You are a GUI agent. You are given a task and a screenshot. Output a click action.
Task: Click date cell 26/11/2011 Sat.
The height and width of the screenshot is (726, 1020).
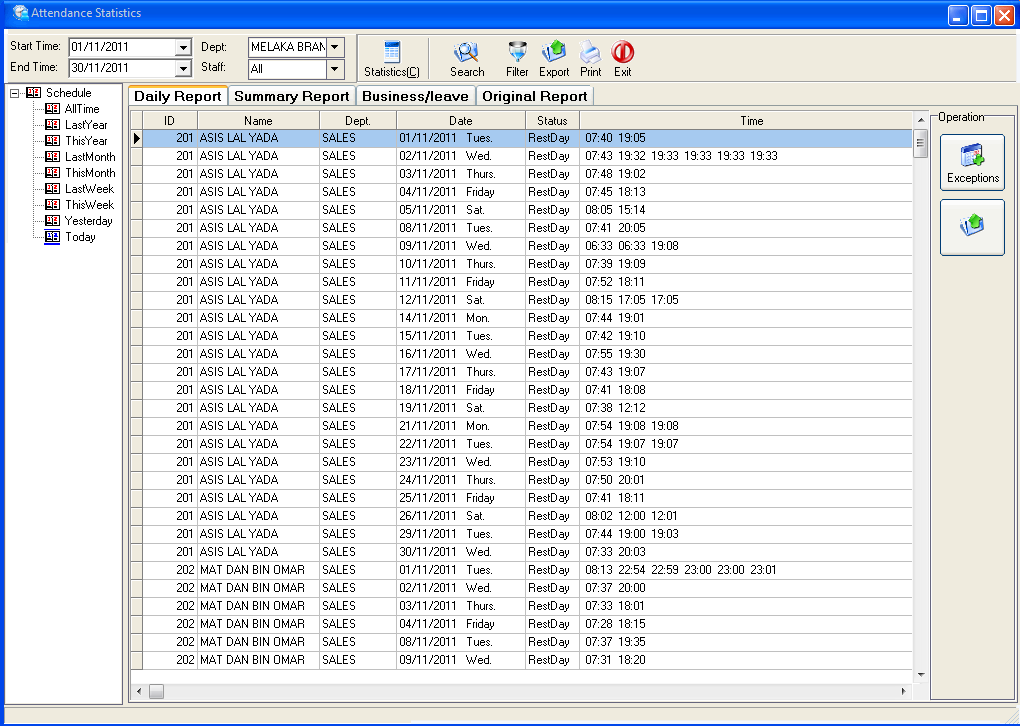(x=461, y=516)
